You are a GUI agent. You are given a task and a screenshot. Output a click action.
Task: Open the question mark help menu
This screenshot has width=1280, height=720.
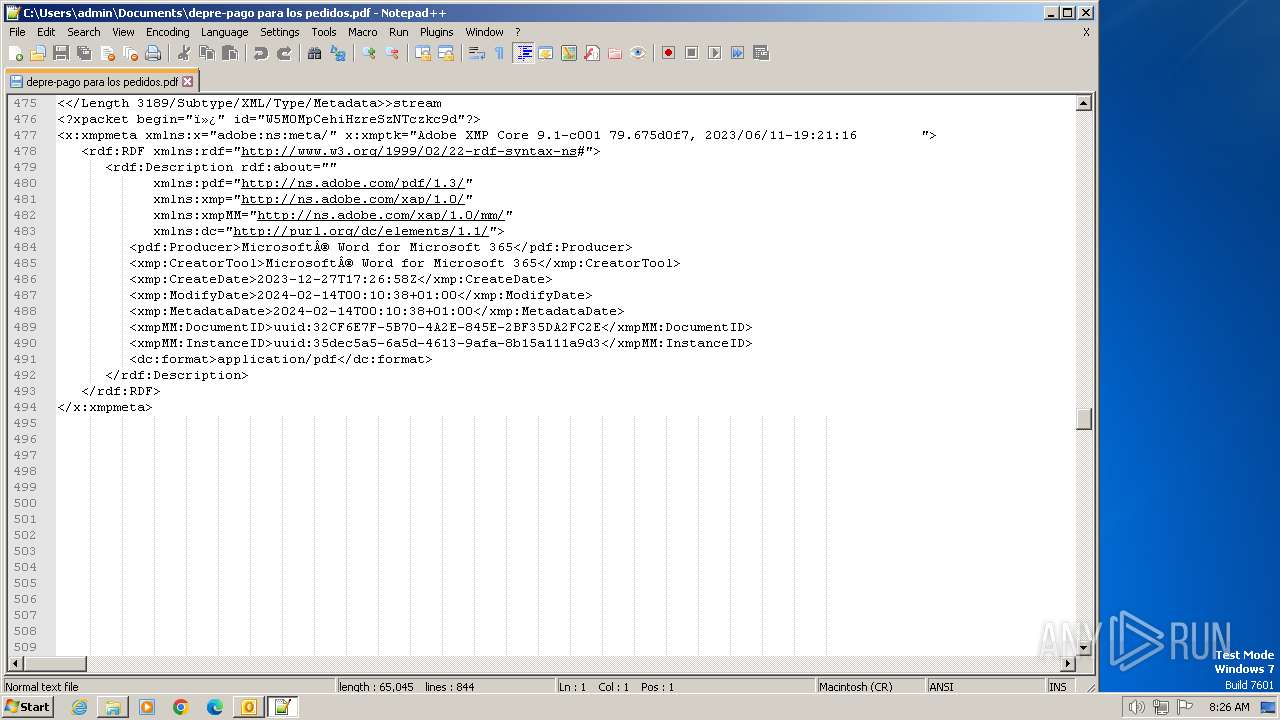pyautogui.click(x=517, y=32)
